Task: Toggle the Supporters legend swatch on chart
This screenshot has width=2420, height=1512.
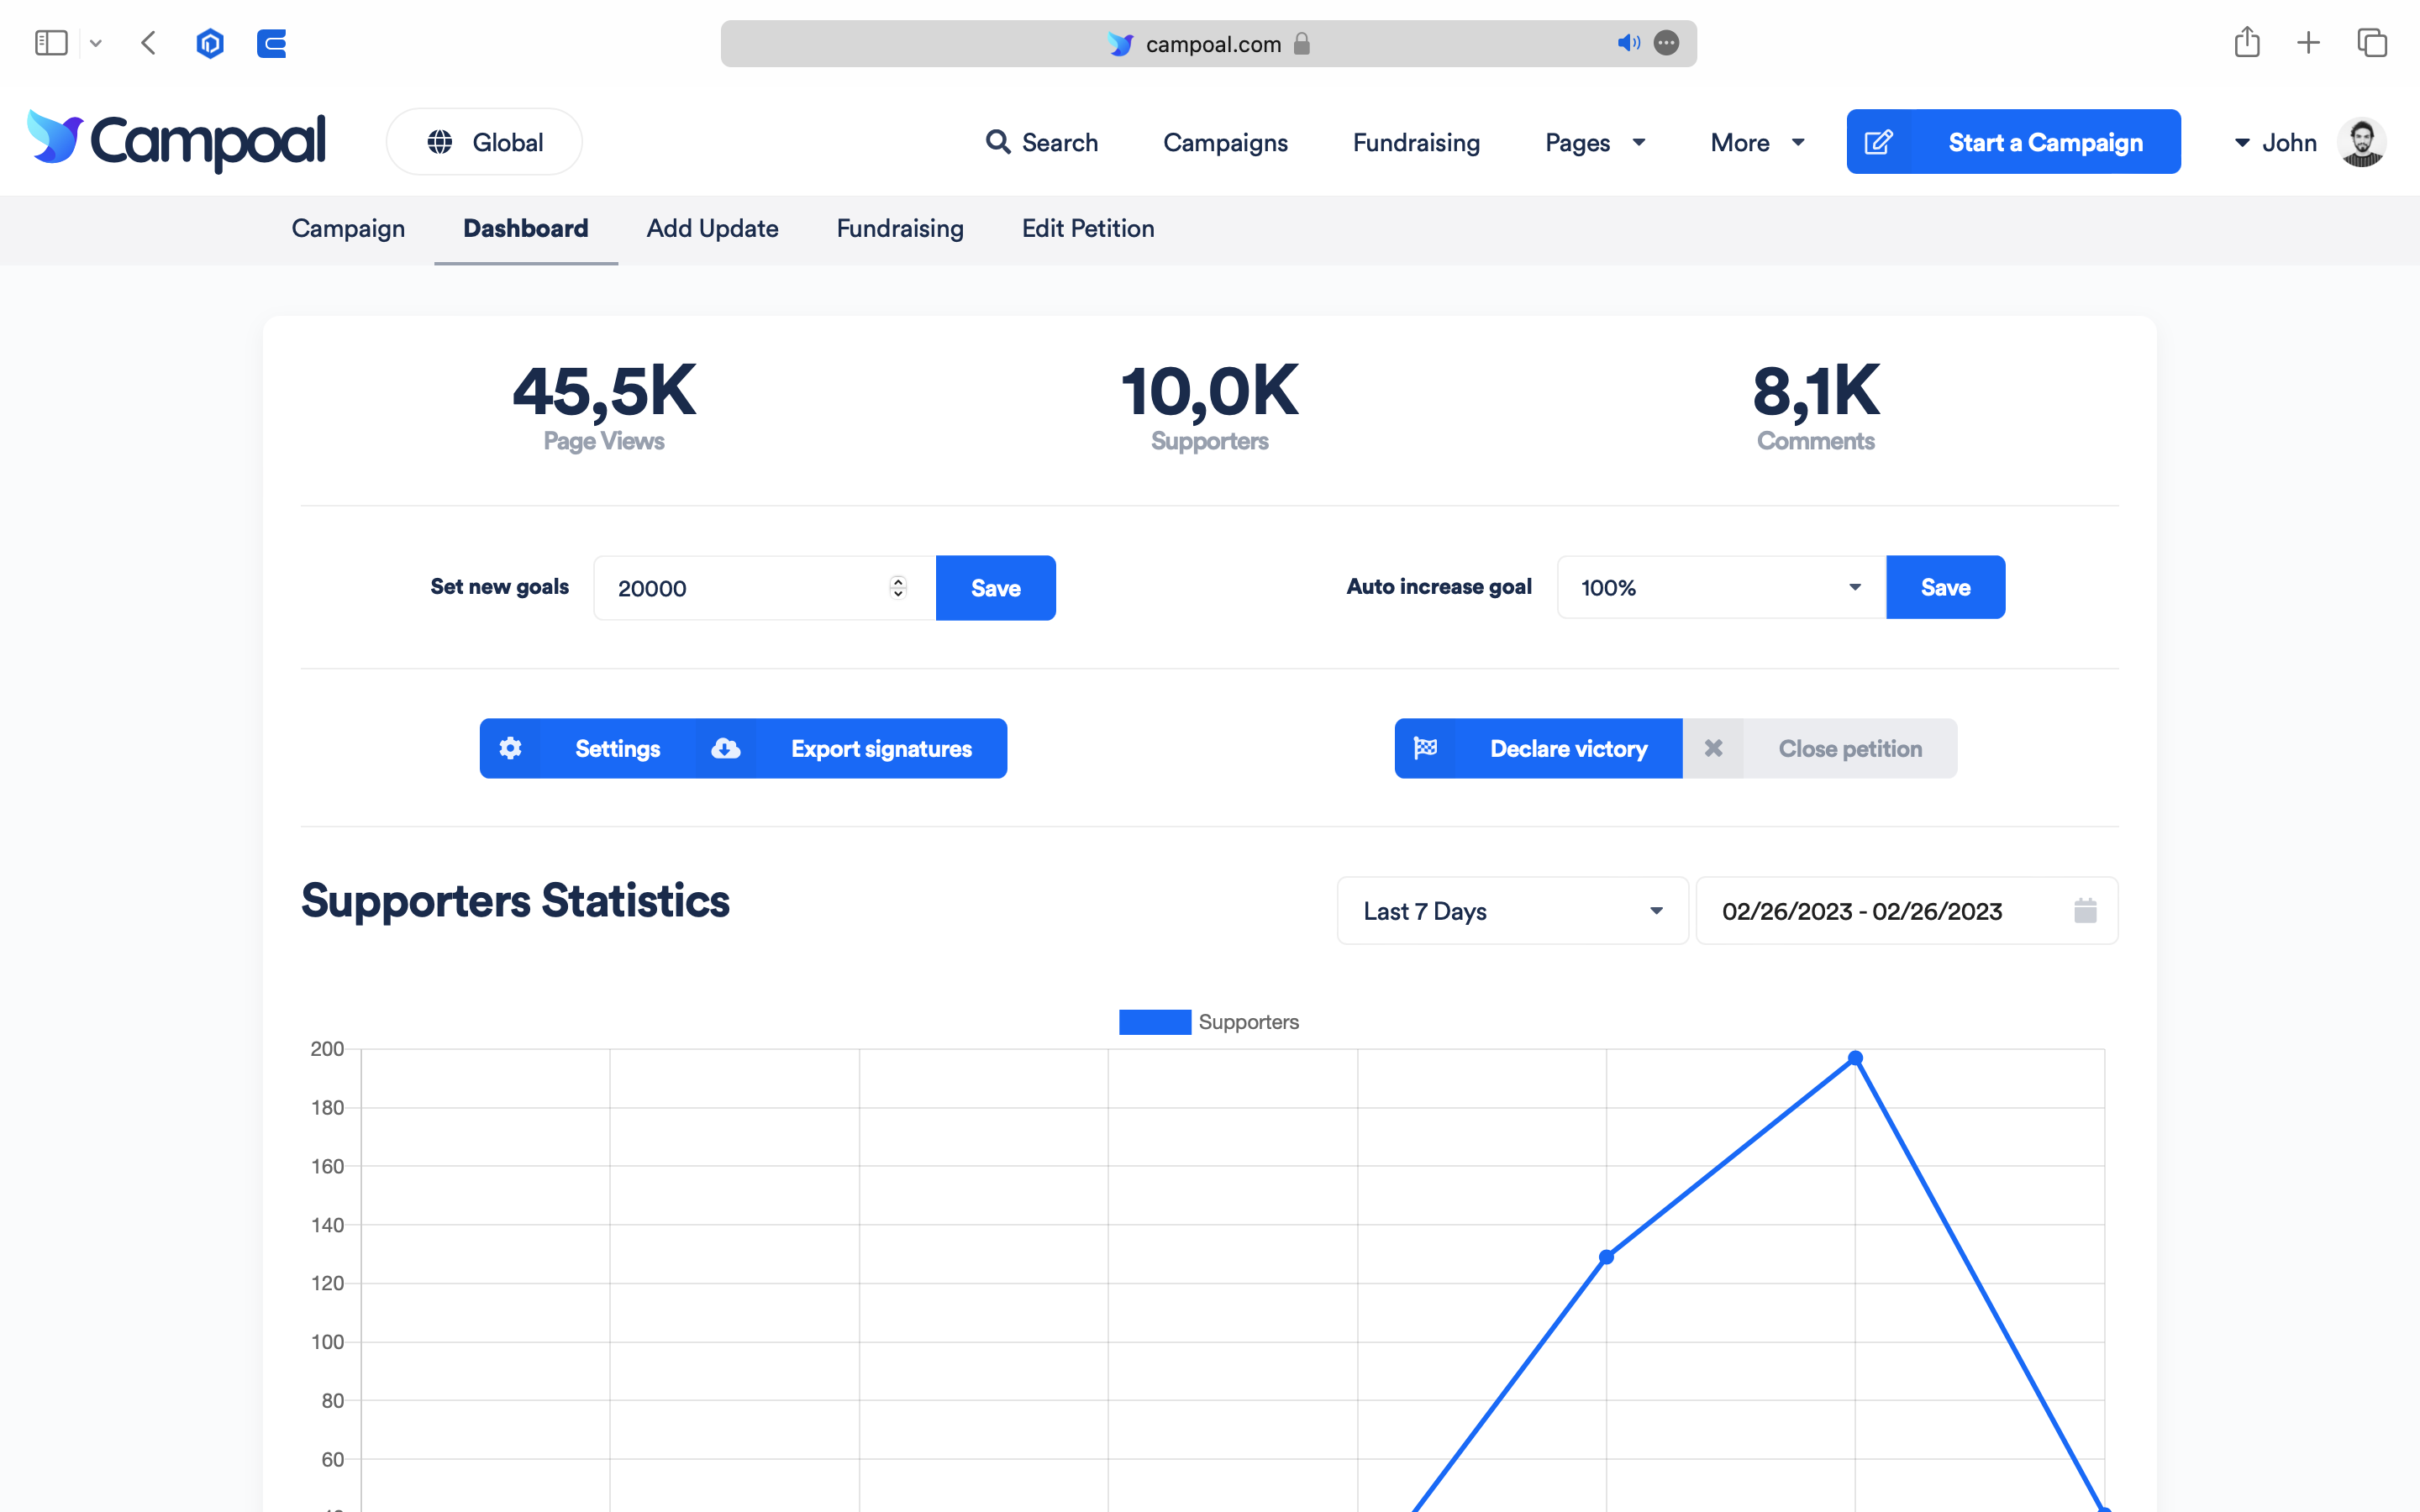Action: click(x=1154, y=1022)
